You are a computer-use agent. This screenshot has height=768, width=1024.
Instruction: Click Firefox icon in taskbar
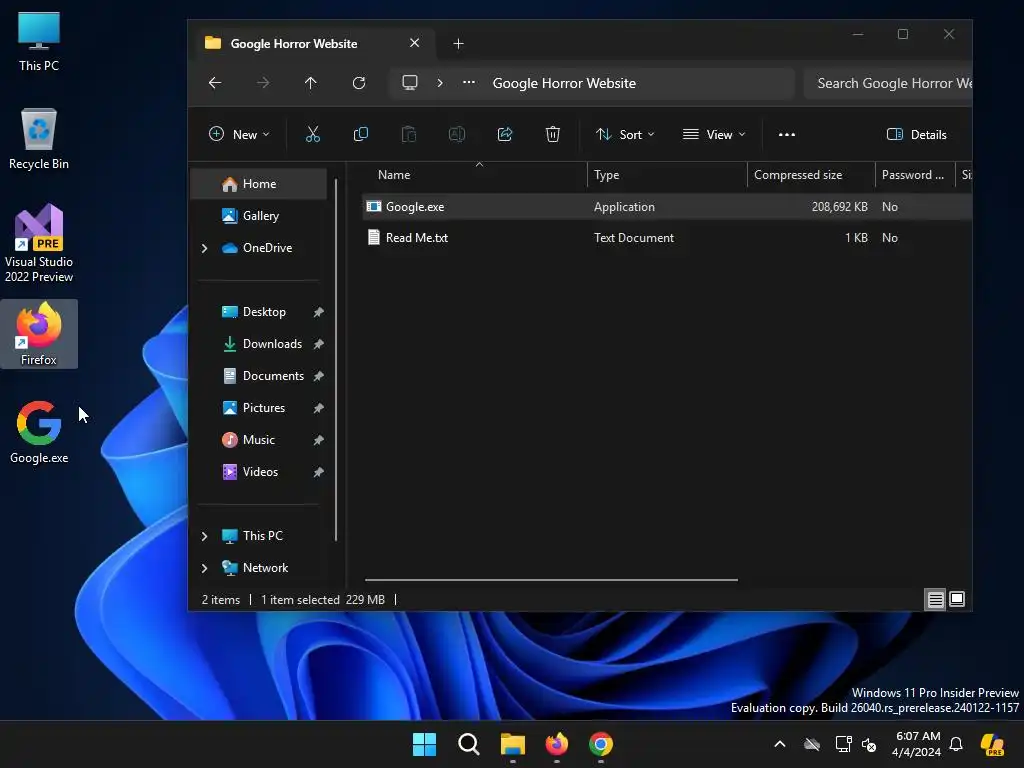[x=557, y=744]
